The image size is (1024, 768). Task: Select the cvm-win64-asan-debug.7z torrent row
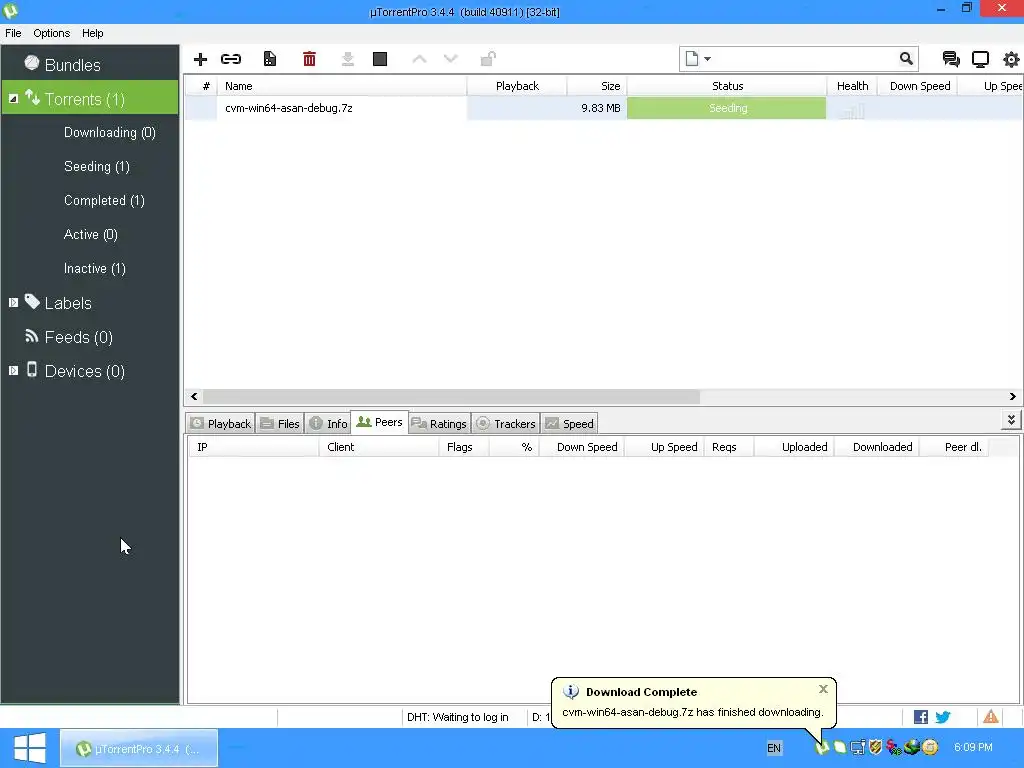[603, 108]
